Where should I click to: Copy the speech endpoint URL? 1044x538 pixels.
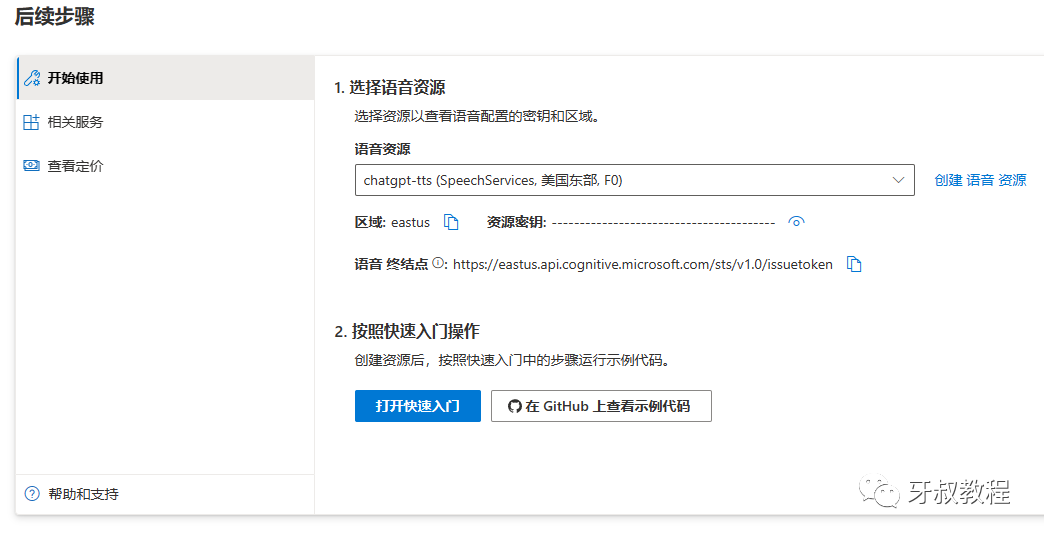click(854, 264)
